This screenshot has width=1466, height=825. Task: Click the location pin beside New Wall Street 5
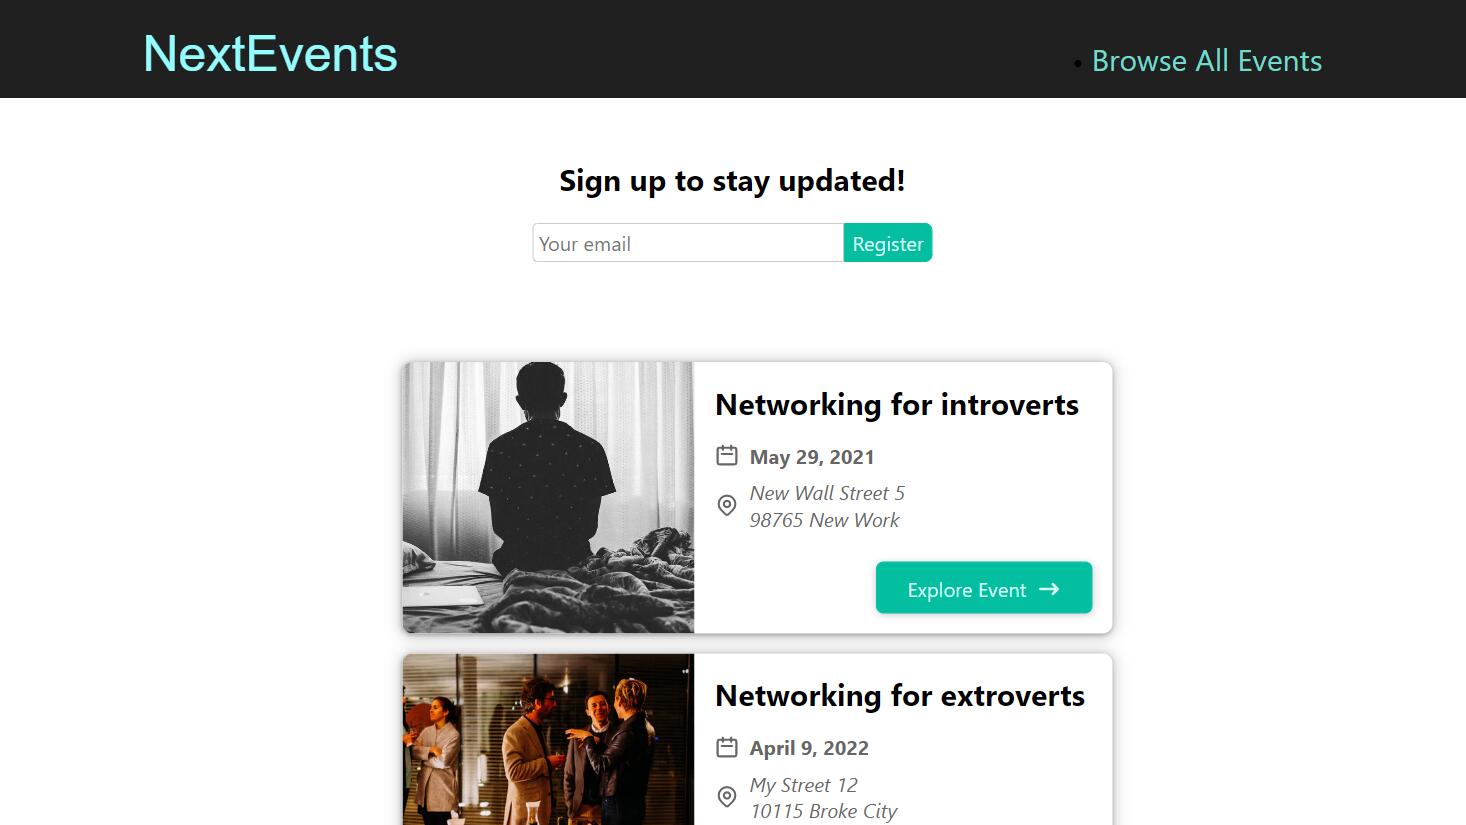pyautogui.click(x=727, y=506)
